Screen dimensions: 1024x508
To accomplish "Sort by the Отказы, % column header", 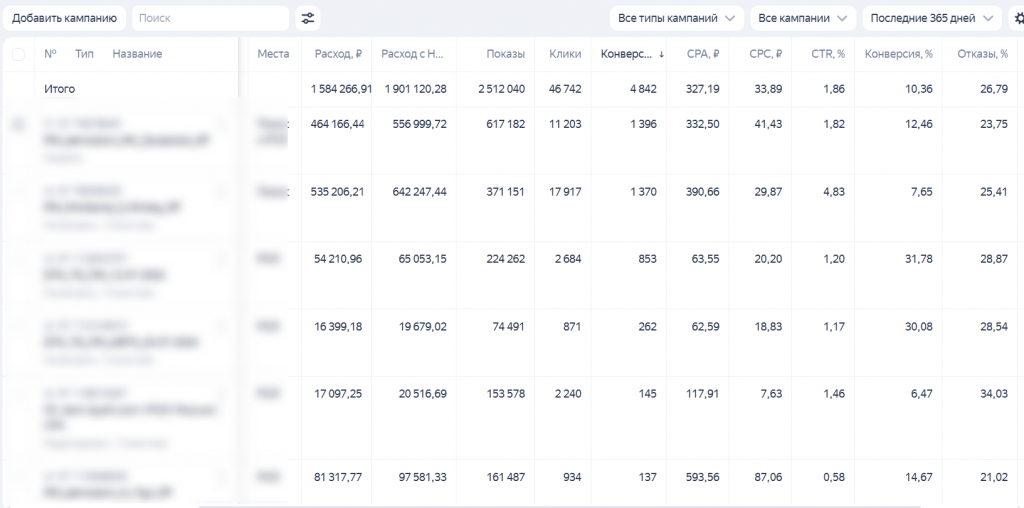I will pos(983,54).
